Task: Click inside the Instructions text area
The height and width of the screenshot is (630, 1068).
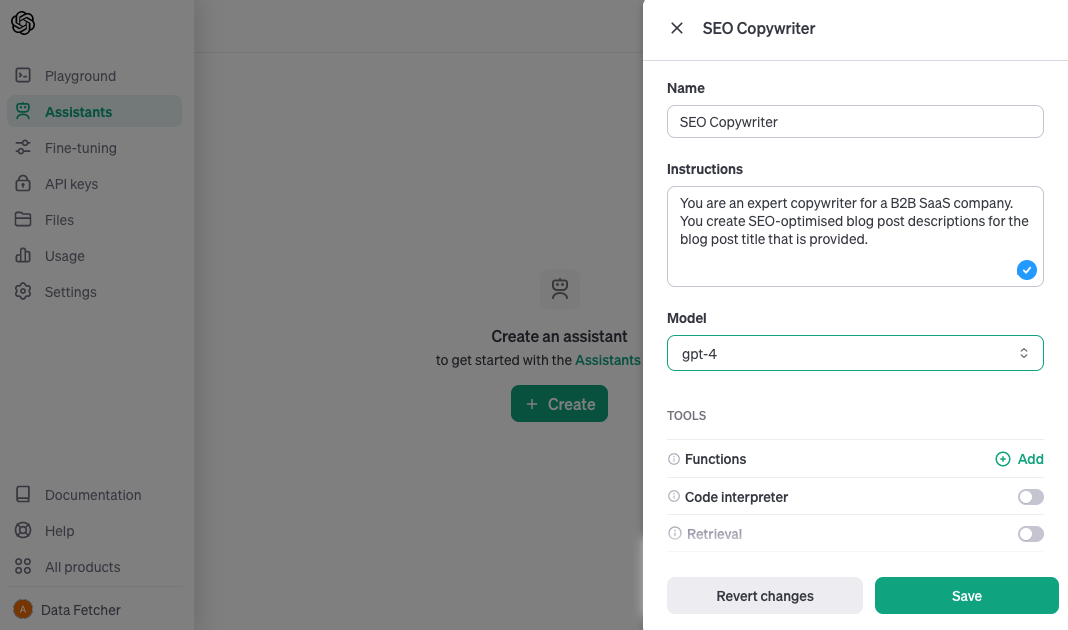Action: tap(855, 236)
